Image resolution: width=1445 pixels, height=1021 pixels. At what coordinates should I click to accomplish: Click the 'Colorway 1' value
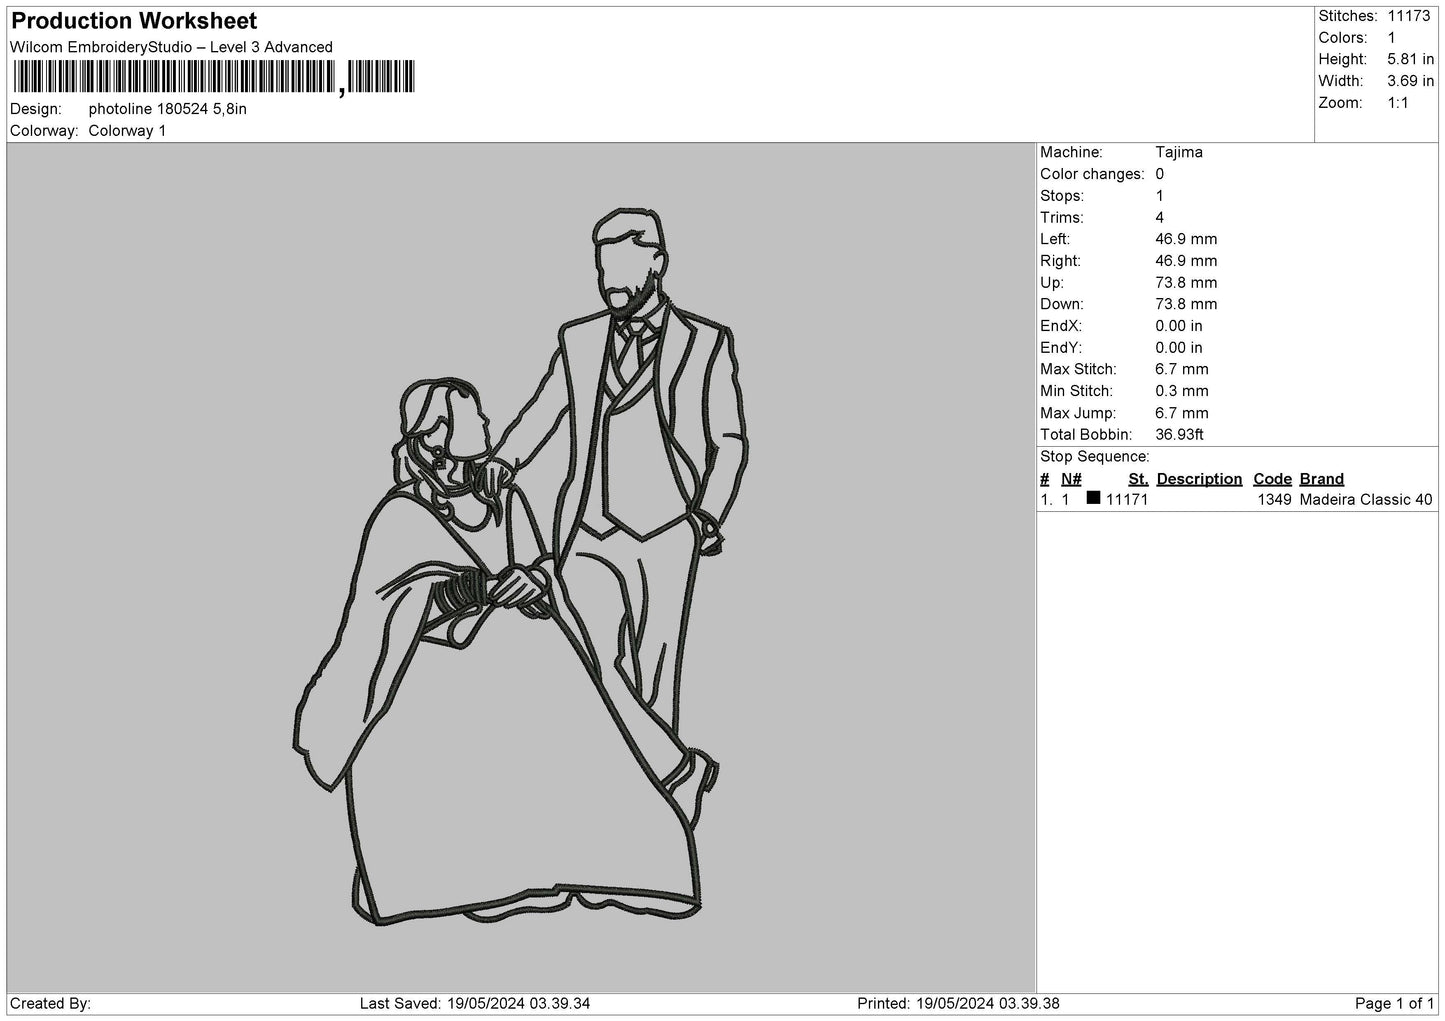point(128,131)
